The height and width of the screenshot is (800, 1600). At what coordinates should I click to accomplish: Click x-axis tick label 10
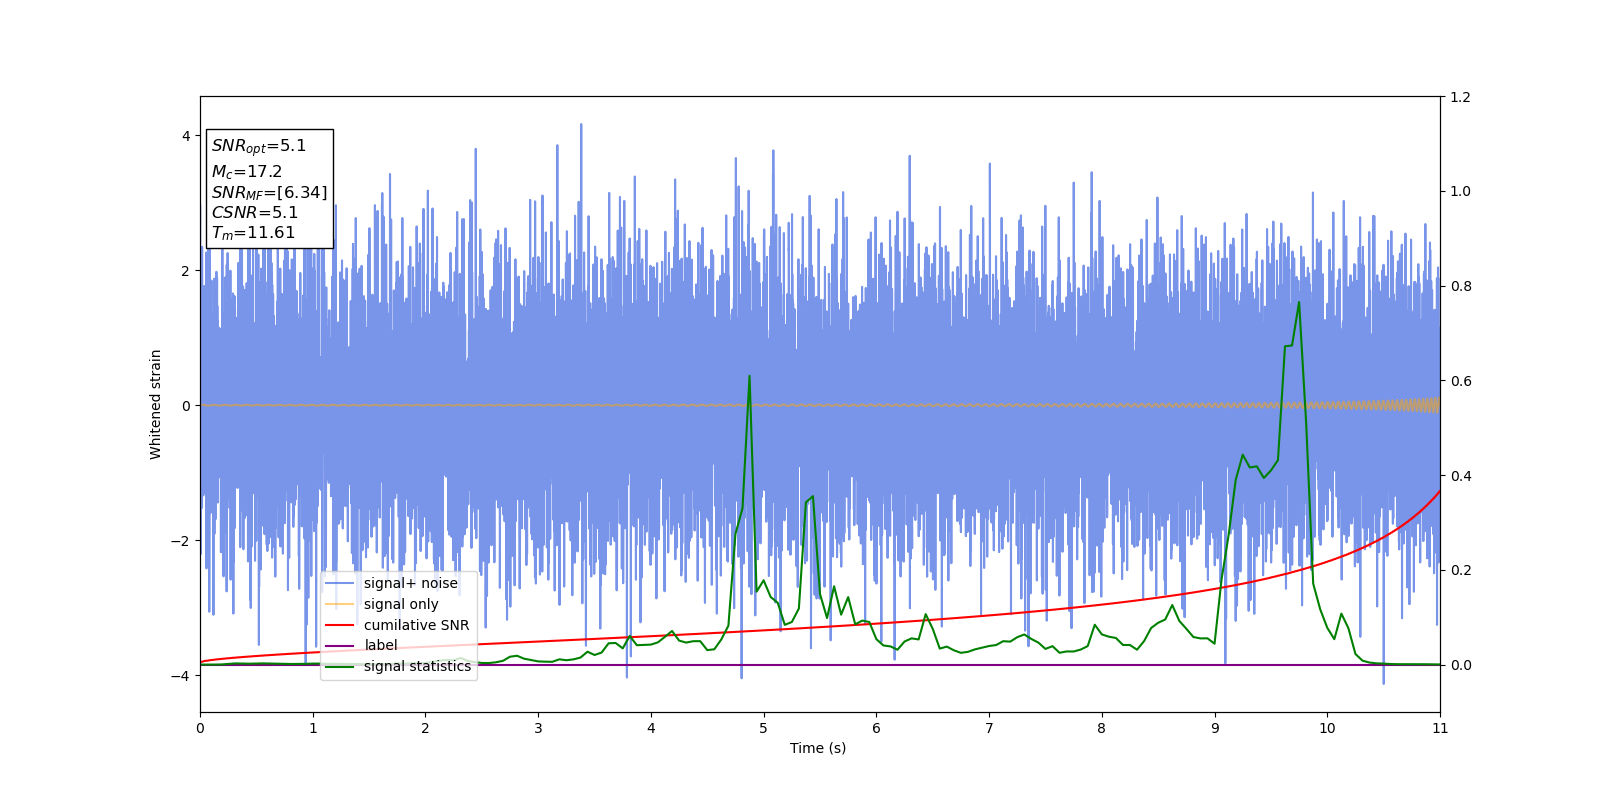tap(1327, 728)
